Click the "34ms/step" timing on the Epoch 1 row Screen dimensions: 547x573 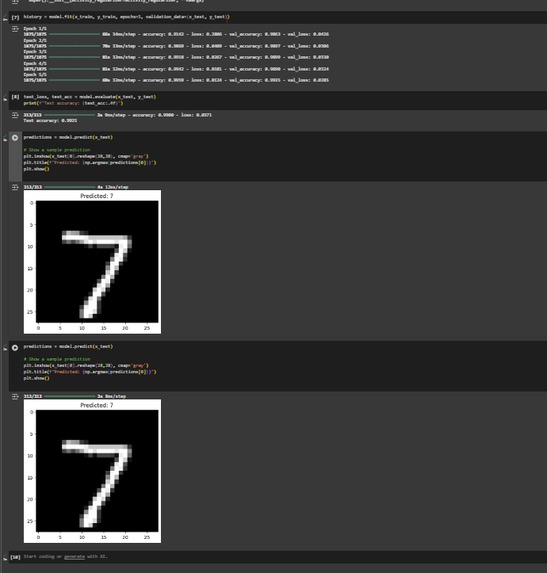coord(124,34)
